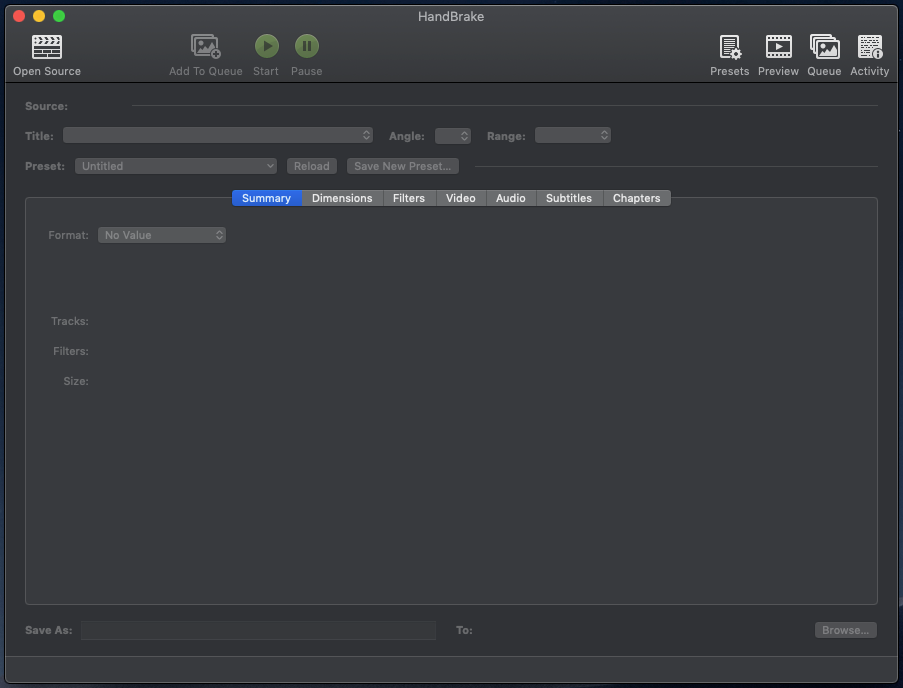Open the Subtitles tab
Image resolution: width=903 pixels, height=688 pixels.
(x=569, y=198)
